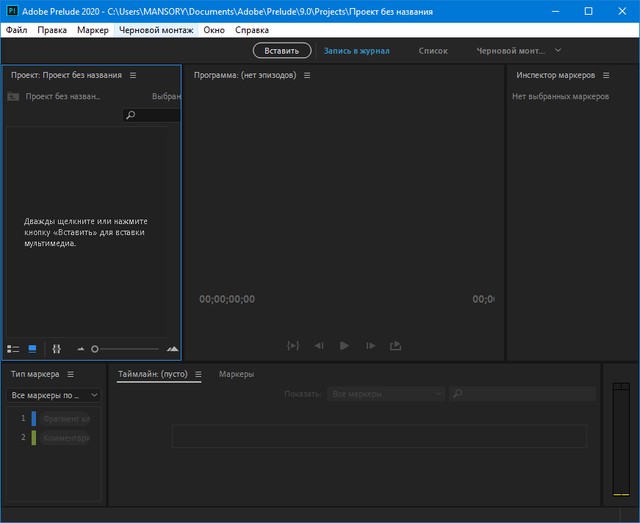Expand the 'Все маркеры по…' dropdown

coord(54,395)
